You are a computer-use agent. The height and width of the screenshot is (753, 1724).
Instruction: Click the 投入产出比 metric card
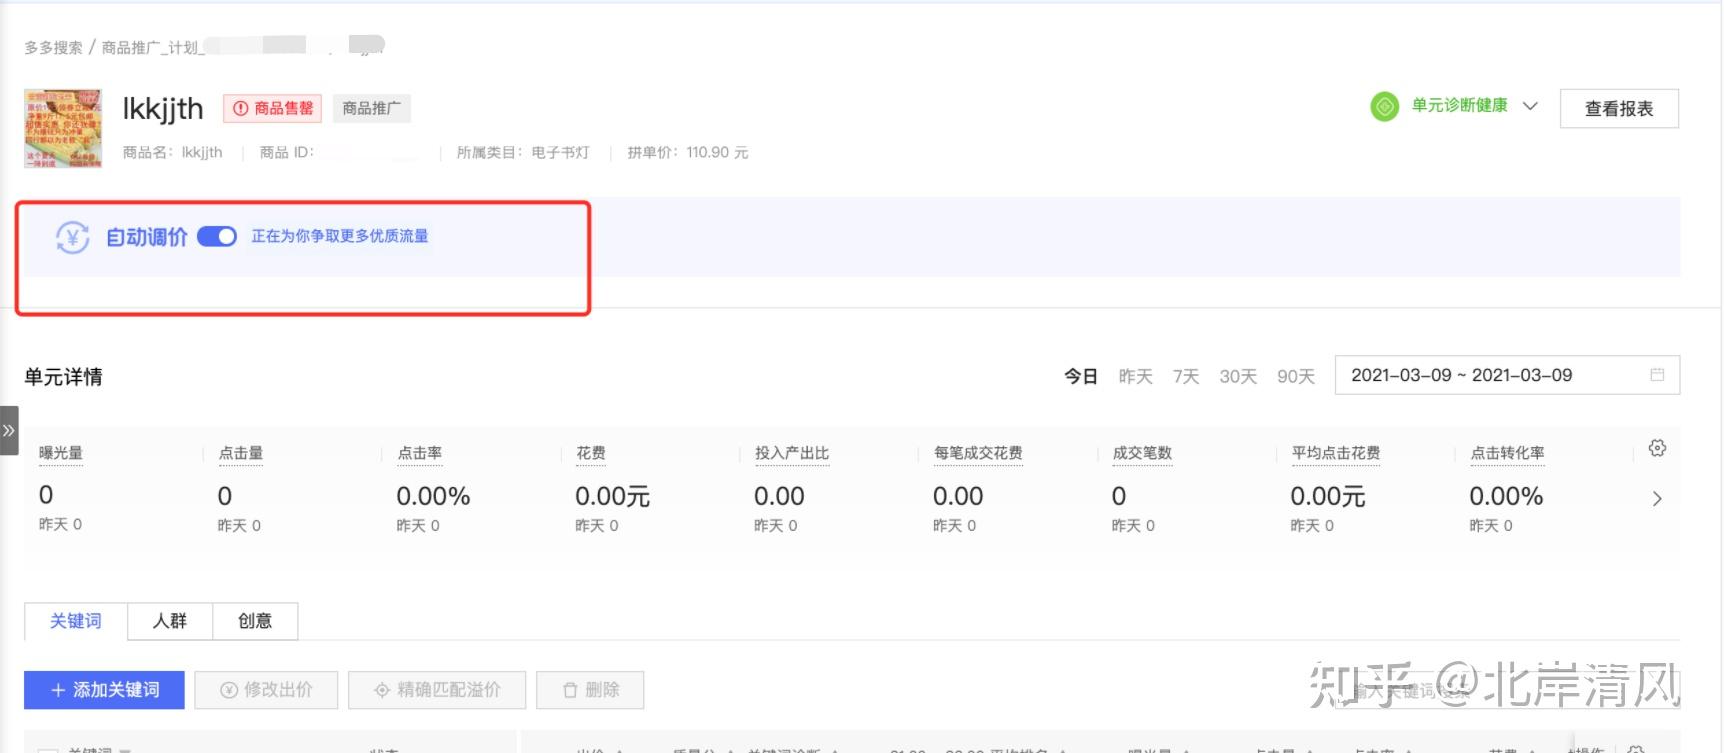[828, 488]
